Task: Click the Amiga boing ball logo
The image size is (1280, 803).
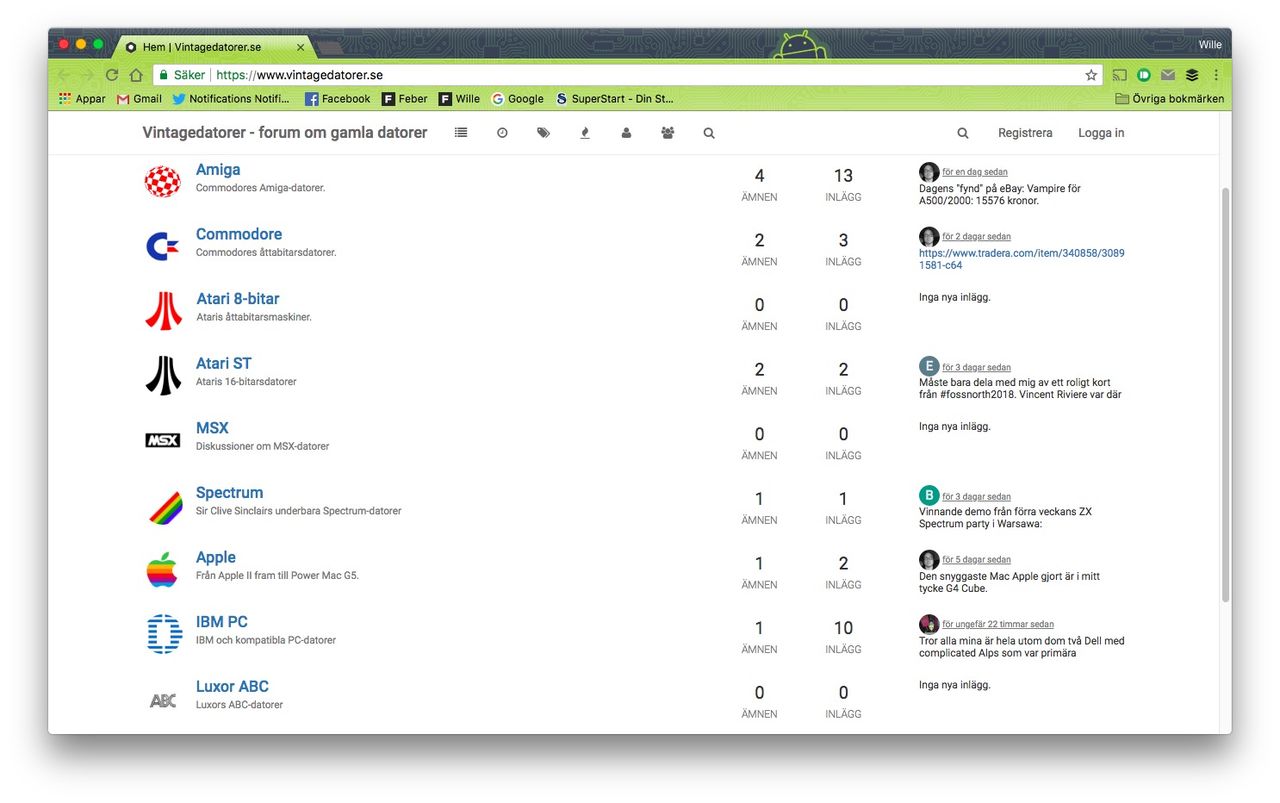Action: (x=163, y=181)
